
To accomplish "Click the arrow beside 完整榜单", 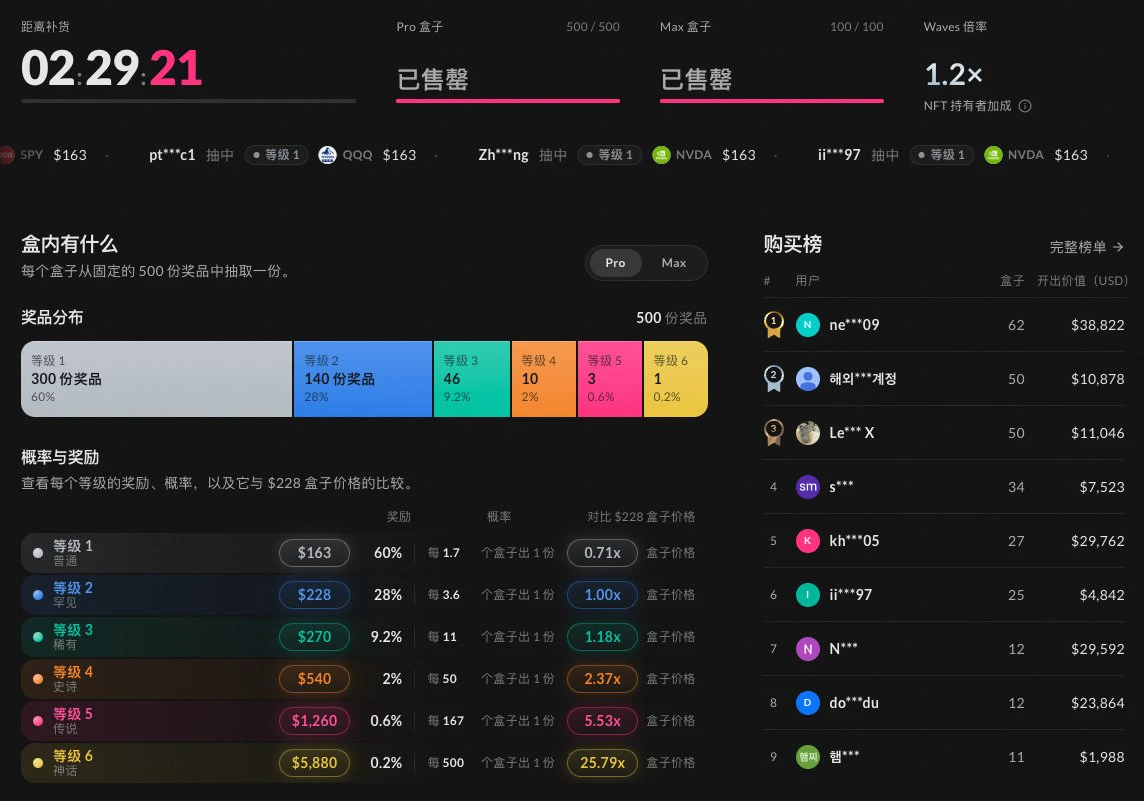I will pyautogui.click(x=1118, y=247).
